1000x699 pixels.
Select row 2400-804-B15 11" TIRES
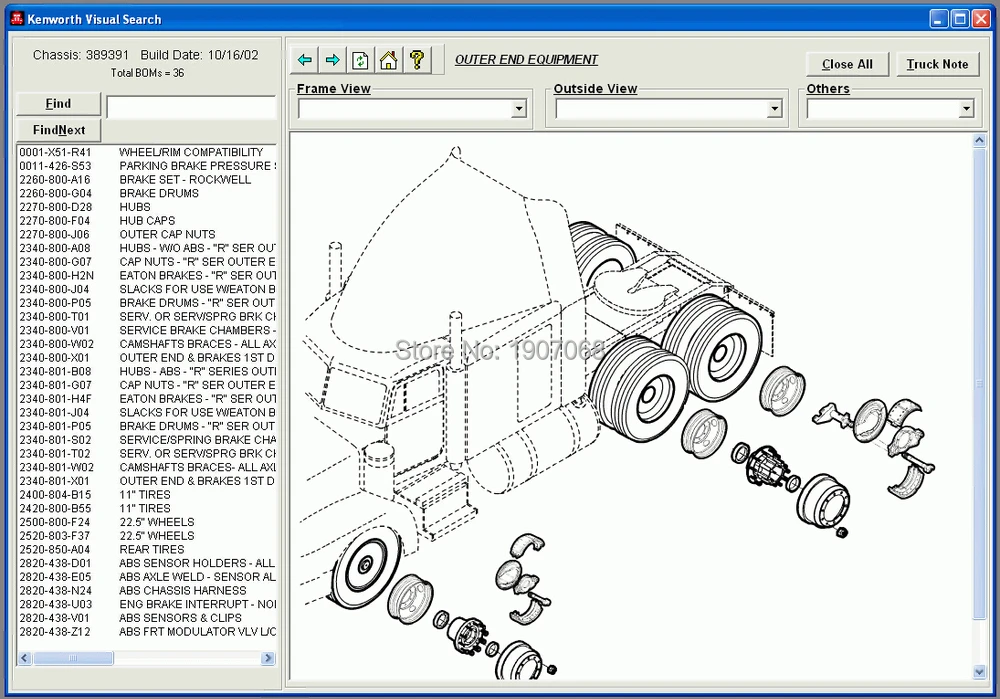[x=147, y=495]
